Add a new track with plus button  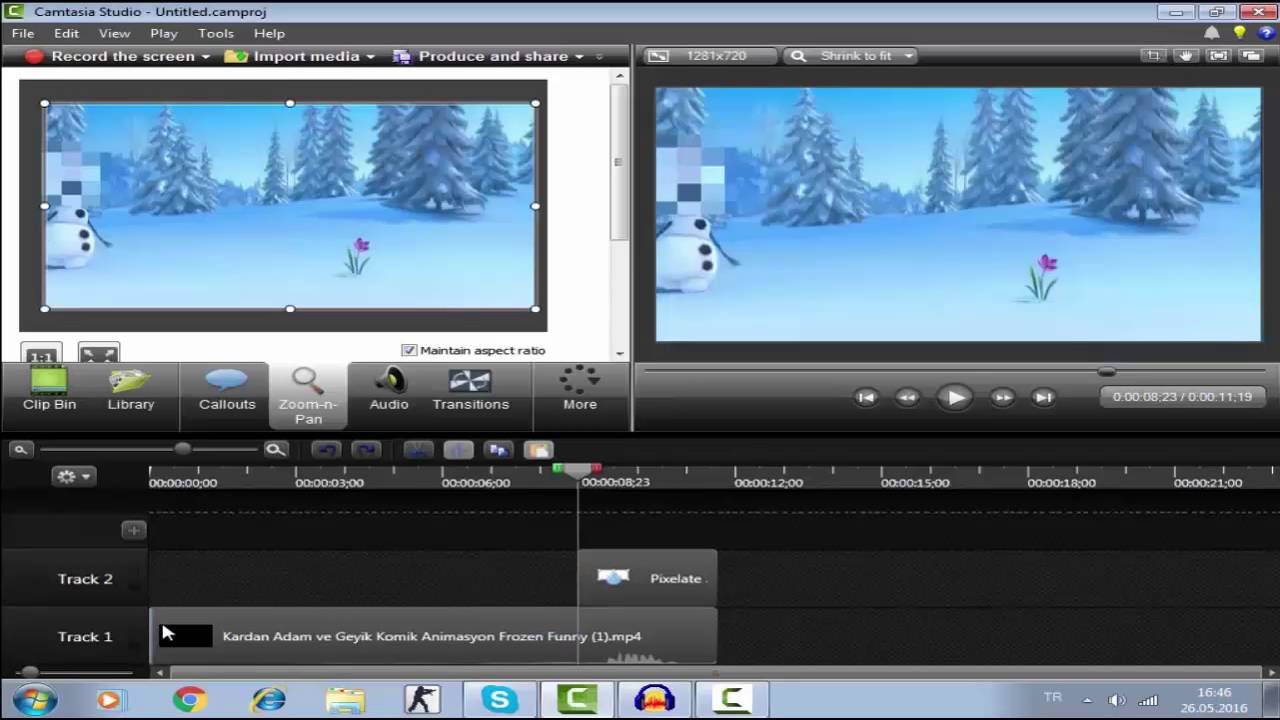click(133, 530)
